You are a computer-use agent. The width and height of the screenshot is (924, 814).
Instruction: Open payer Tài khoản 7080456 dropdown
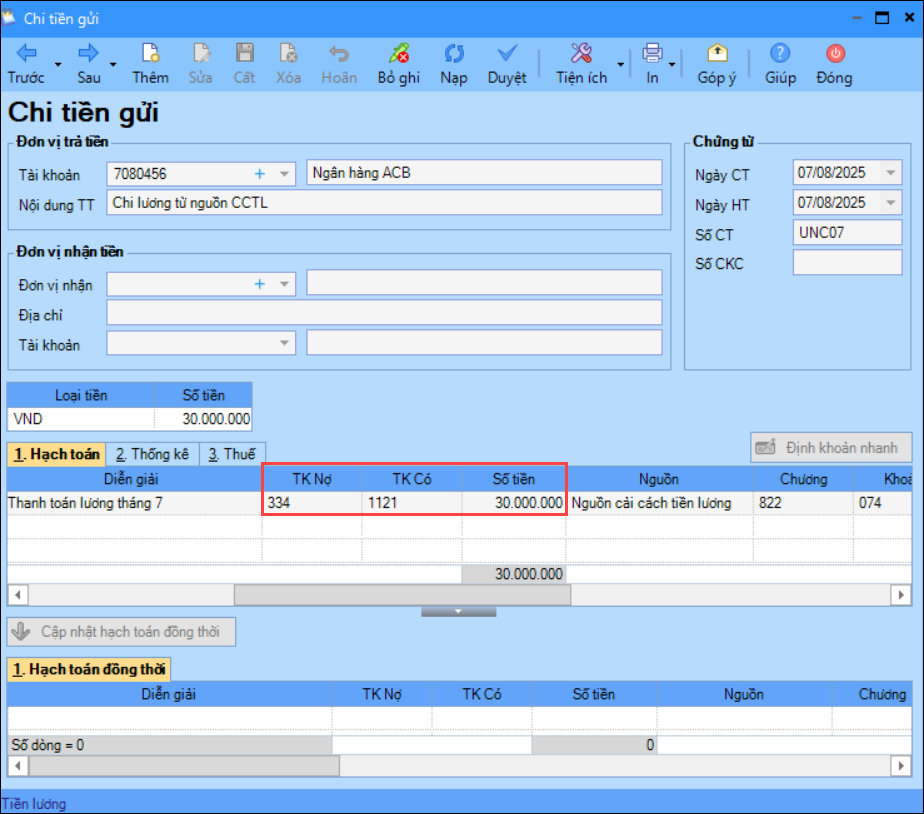284,174
